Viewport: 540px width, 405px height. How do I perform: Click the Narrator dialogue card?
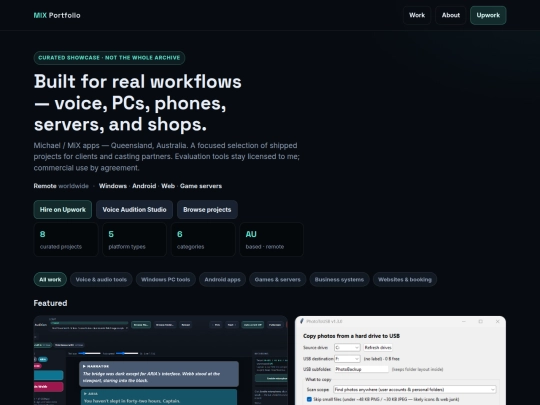click(x=159, y=374)
